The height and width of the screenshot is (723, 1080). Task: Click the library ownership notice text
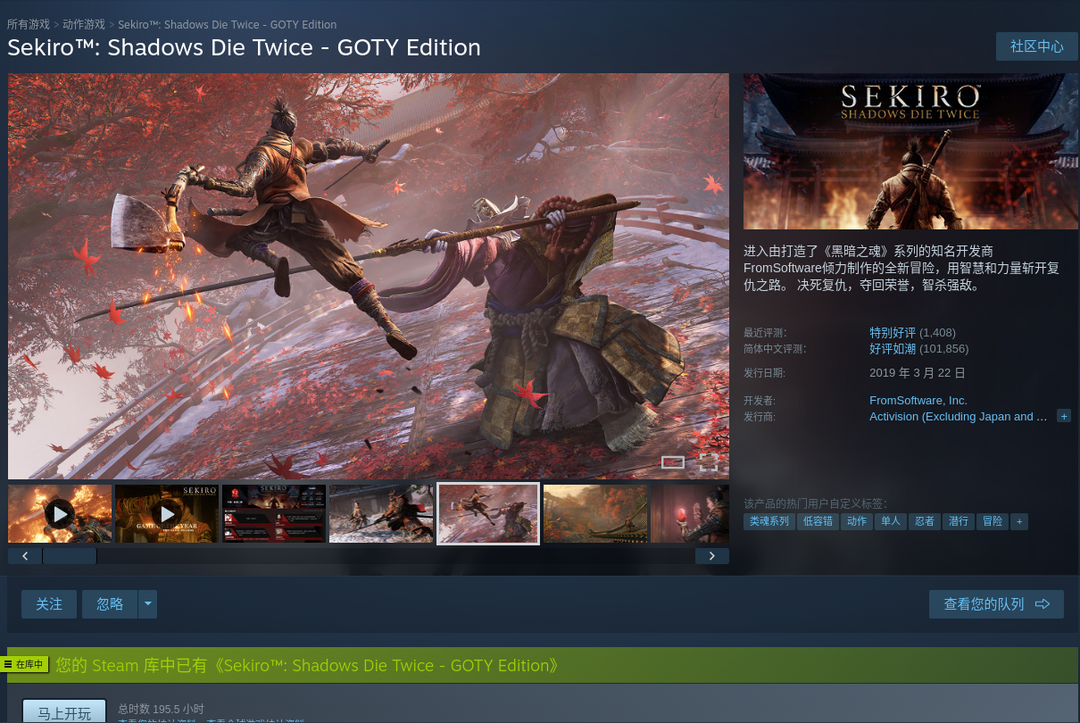click(307, 665)
